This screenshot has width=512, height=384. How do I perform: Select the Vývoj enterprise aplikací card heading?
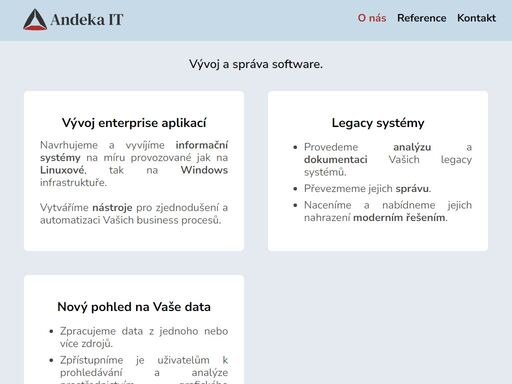coord(134,123)
